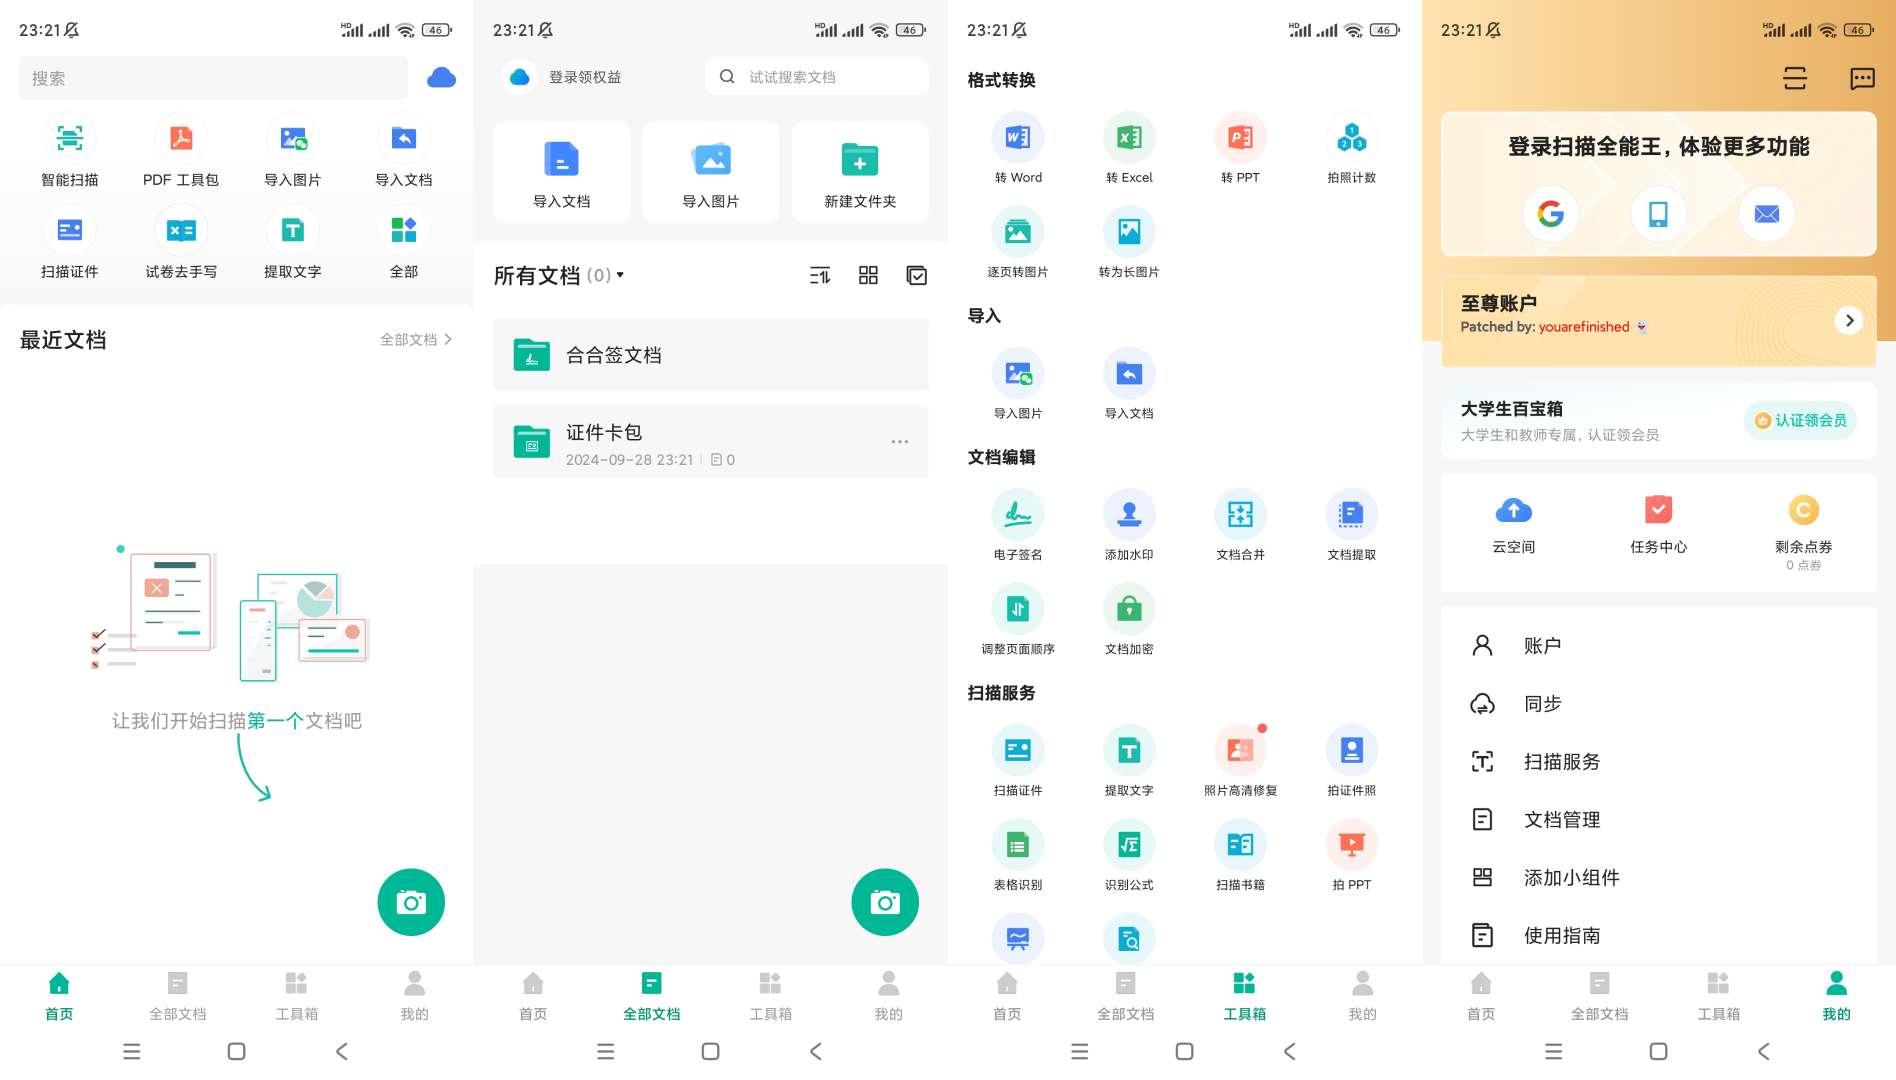The width and height of the screenshot is (1896, 1080).
Task: Click the 搜索 search field on home
Action: tap(213, 78)
